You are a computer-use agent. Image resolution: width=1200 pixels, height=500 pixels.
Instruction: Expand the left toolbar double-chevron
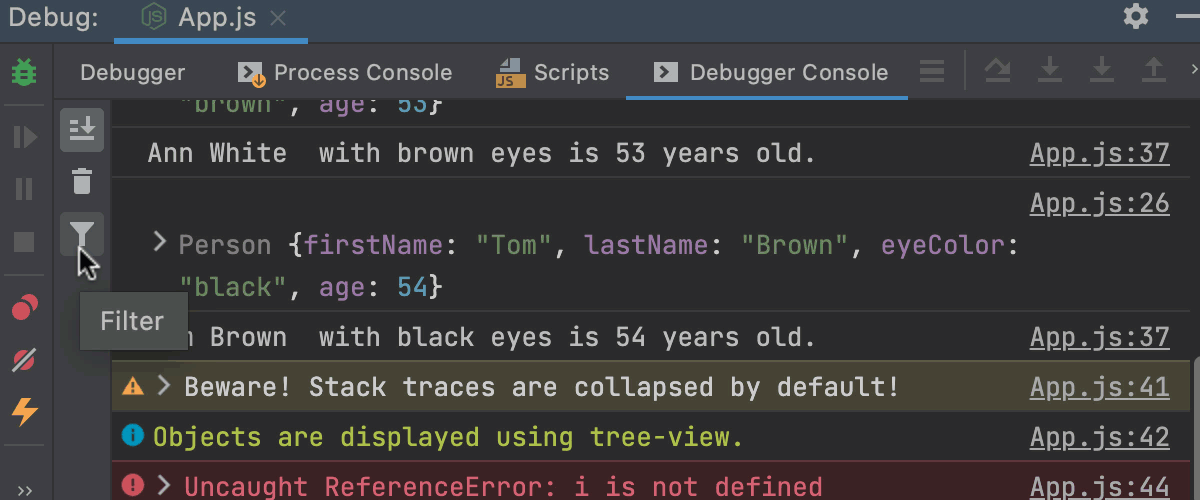[24, 490]
